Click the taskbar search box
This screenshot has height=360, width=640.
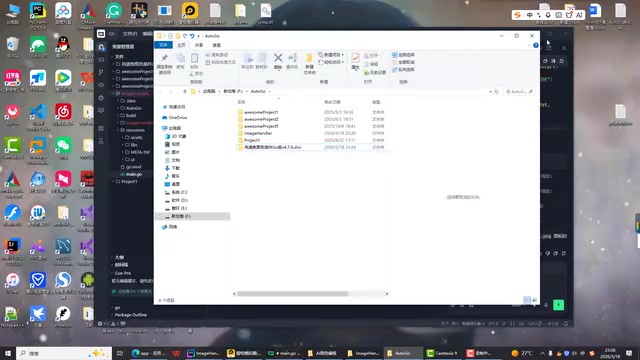[x=64, y=353]
